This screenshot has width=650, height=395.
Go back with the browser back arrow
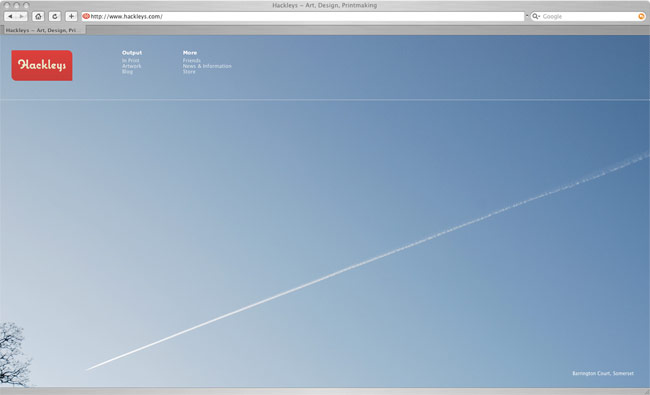point(10,17)
